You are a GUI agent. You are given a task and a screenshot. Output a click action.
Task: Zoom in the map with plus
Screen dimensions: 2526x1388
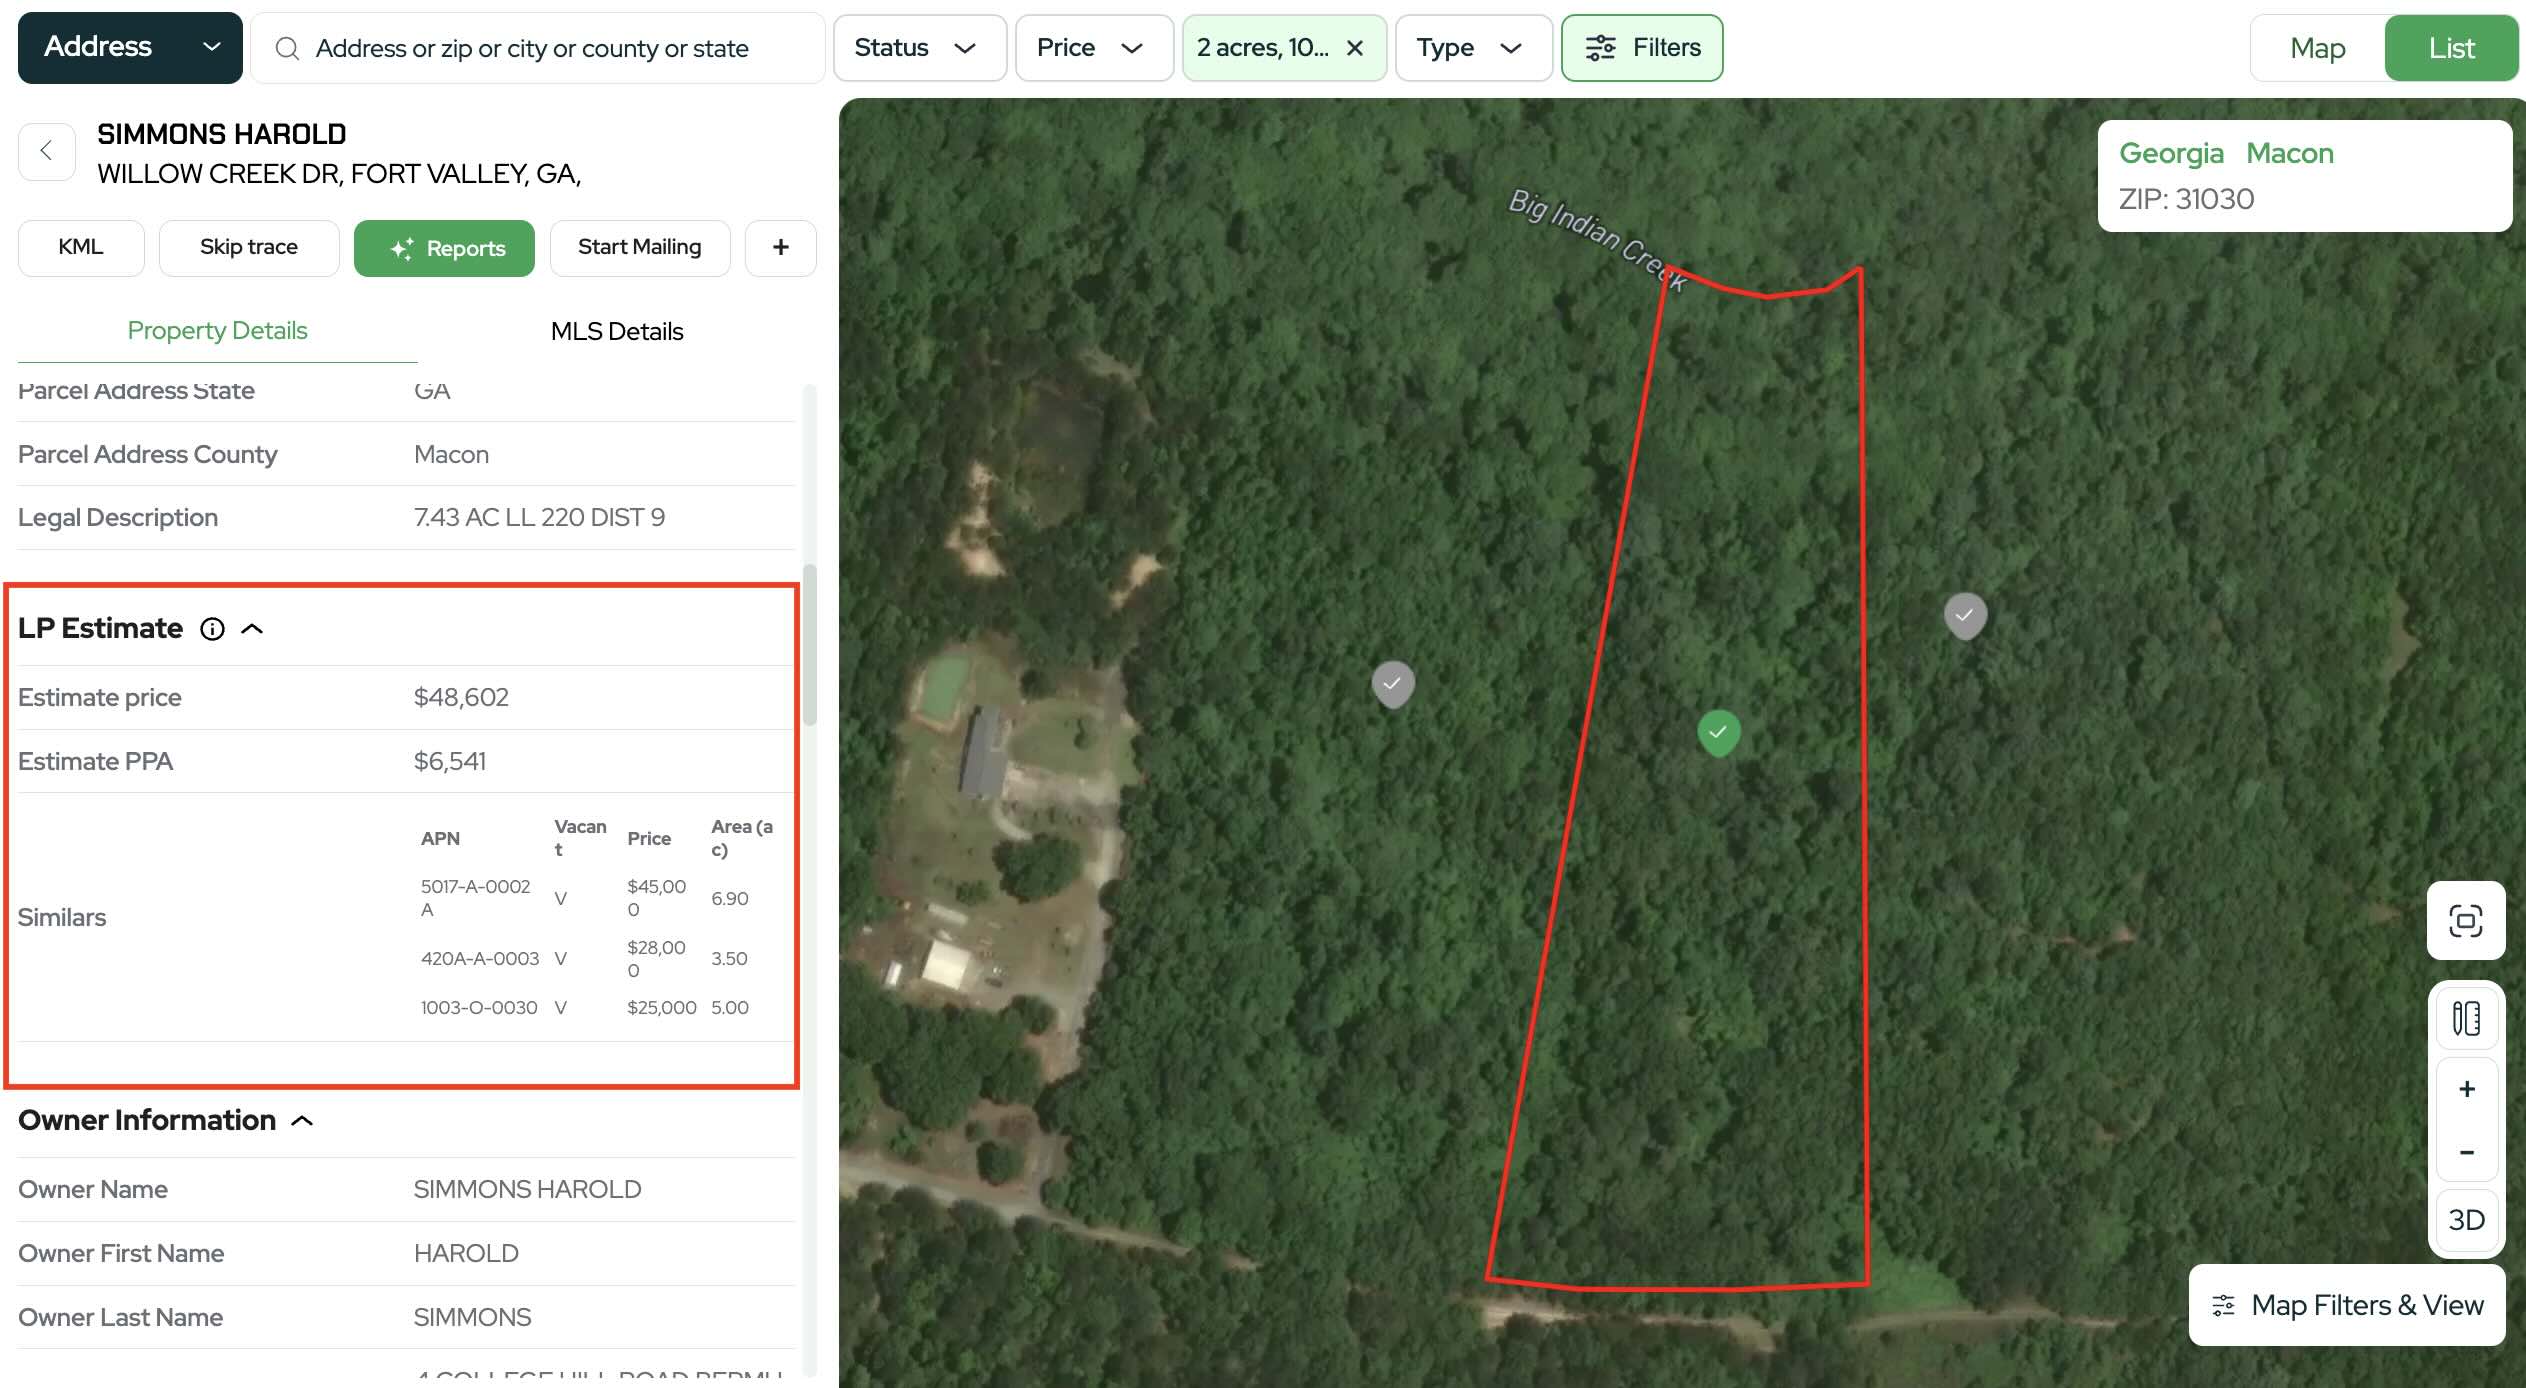2466,1089
